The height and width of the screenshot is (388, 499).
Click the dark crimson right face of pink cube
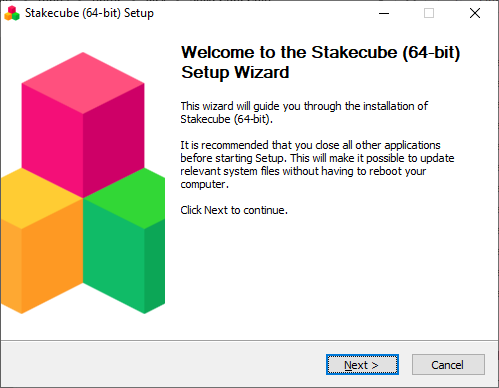coord(114,140)
